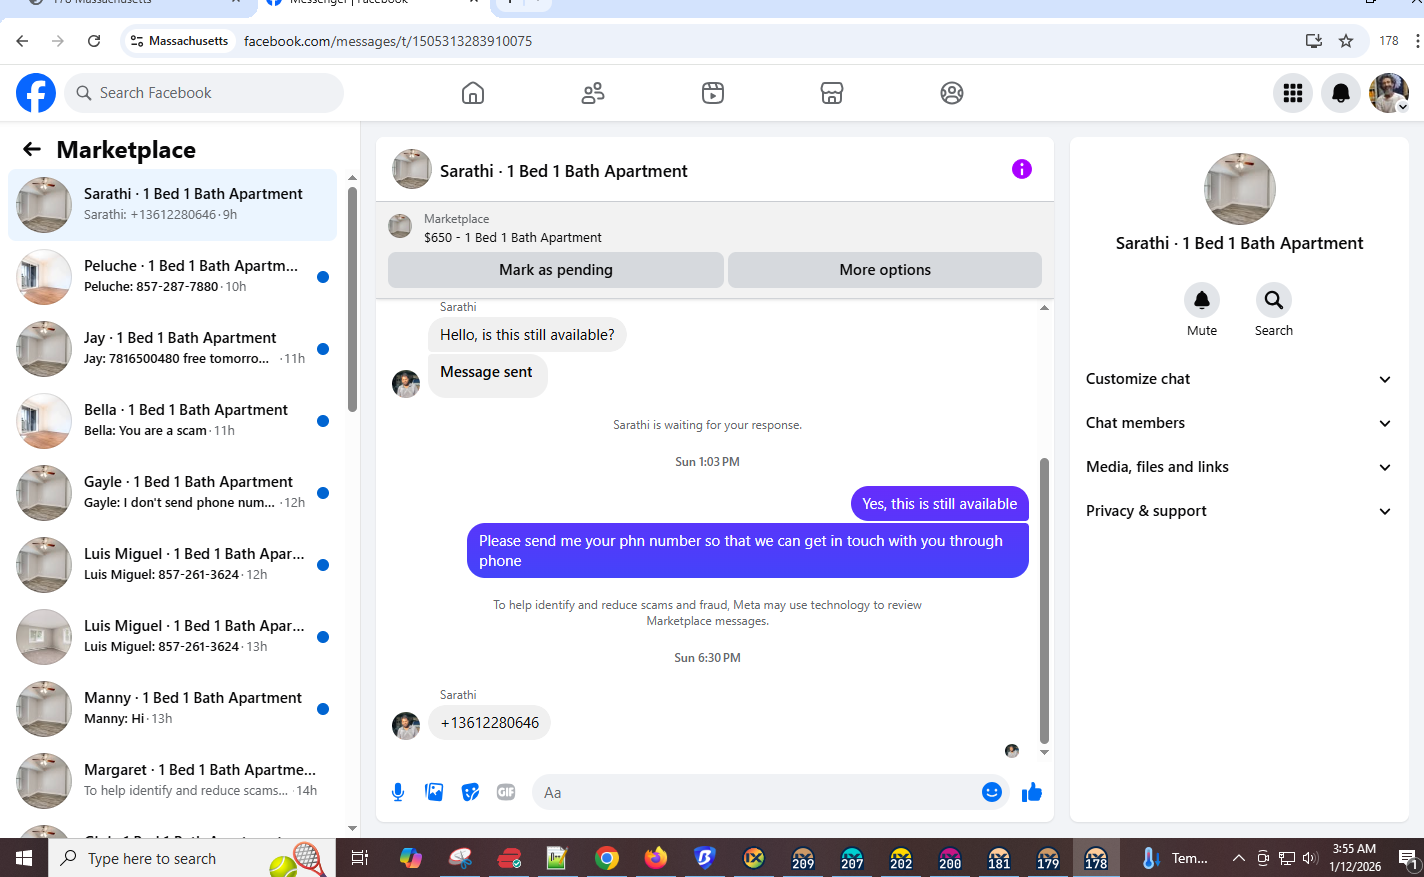Go to the Home feed icon
The width and height of the screenshot is (1424, 877).
(x=473, y=93)
